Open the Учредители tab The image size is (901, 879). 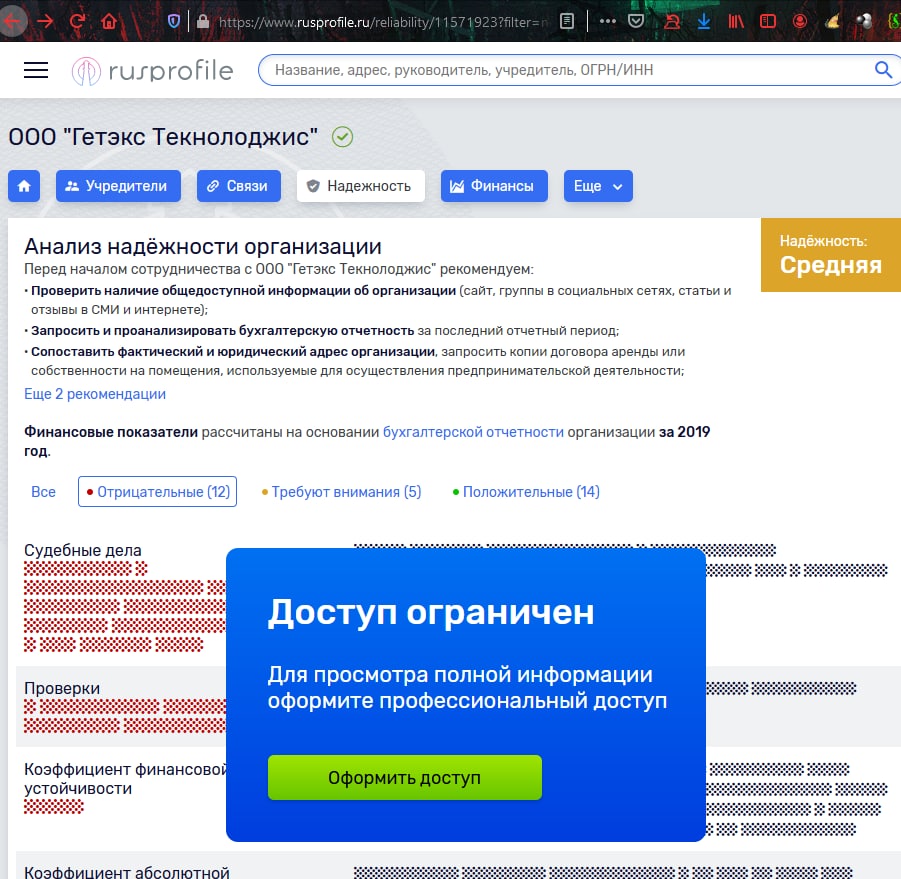[118, 186]
